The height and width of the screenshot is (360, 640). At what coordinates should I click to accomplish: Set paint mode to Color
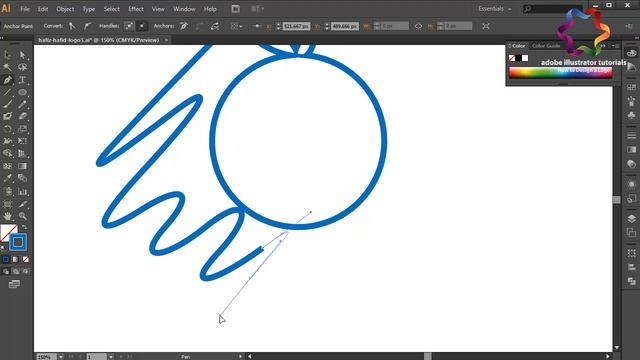[x=6, y=259]
